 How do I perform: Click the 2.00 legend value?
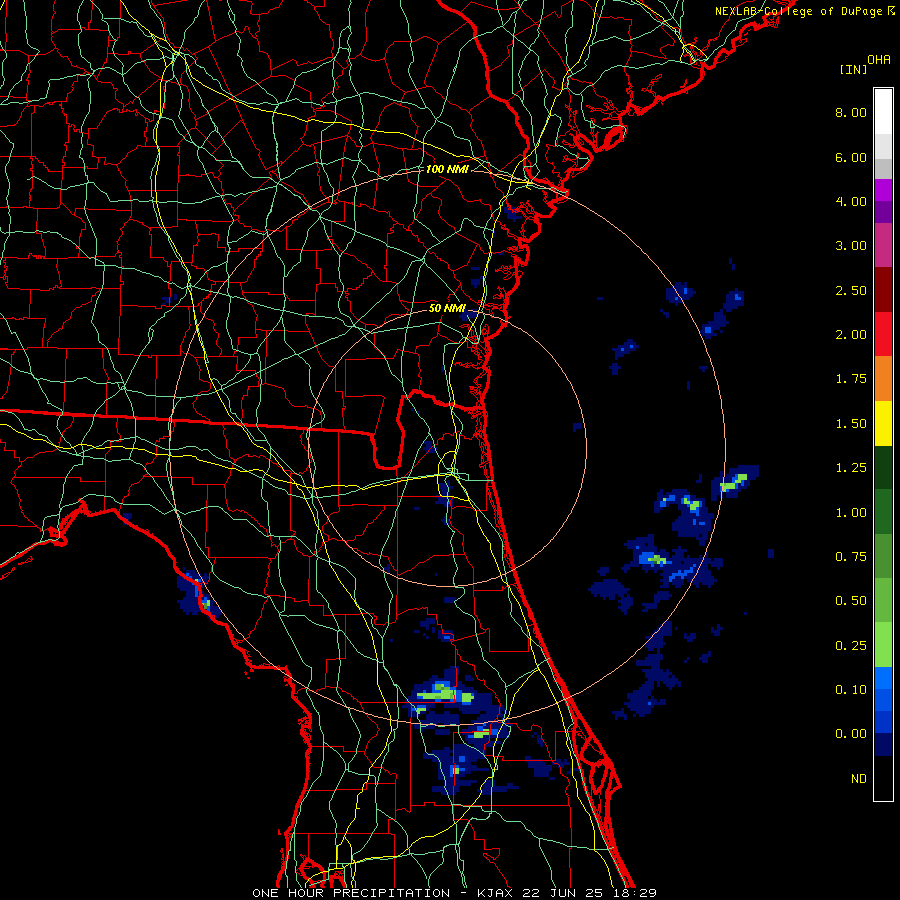pyautogui.click(x=851, y=335)
